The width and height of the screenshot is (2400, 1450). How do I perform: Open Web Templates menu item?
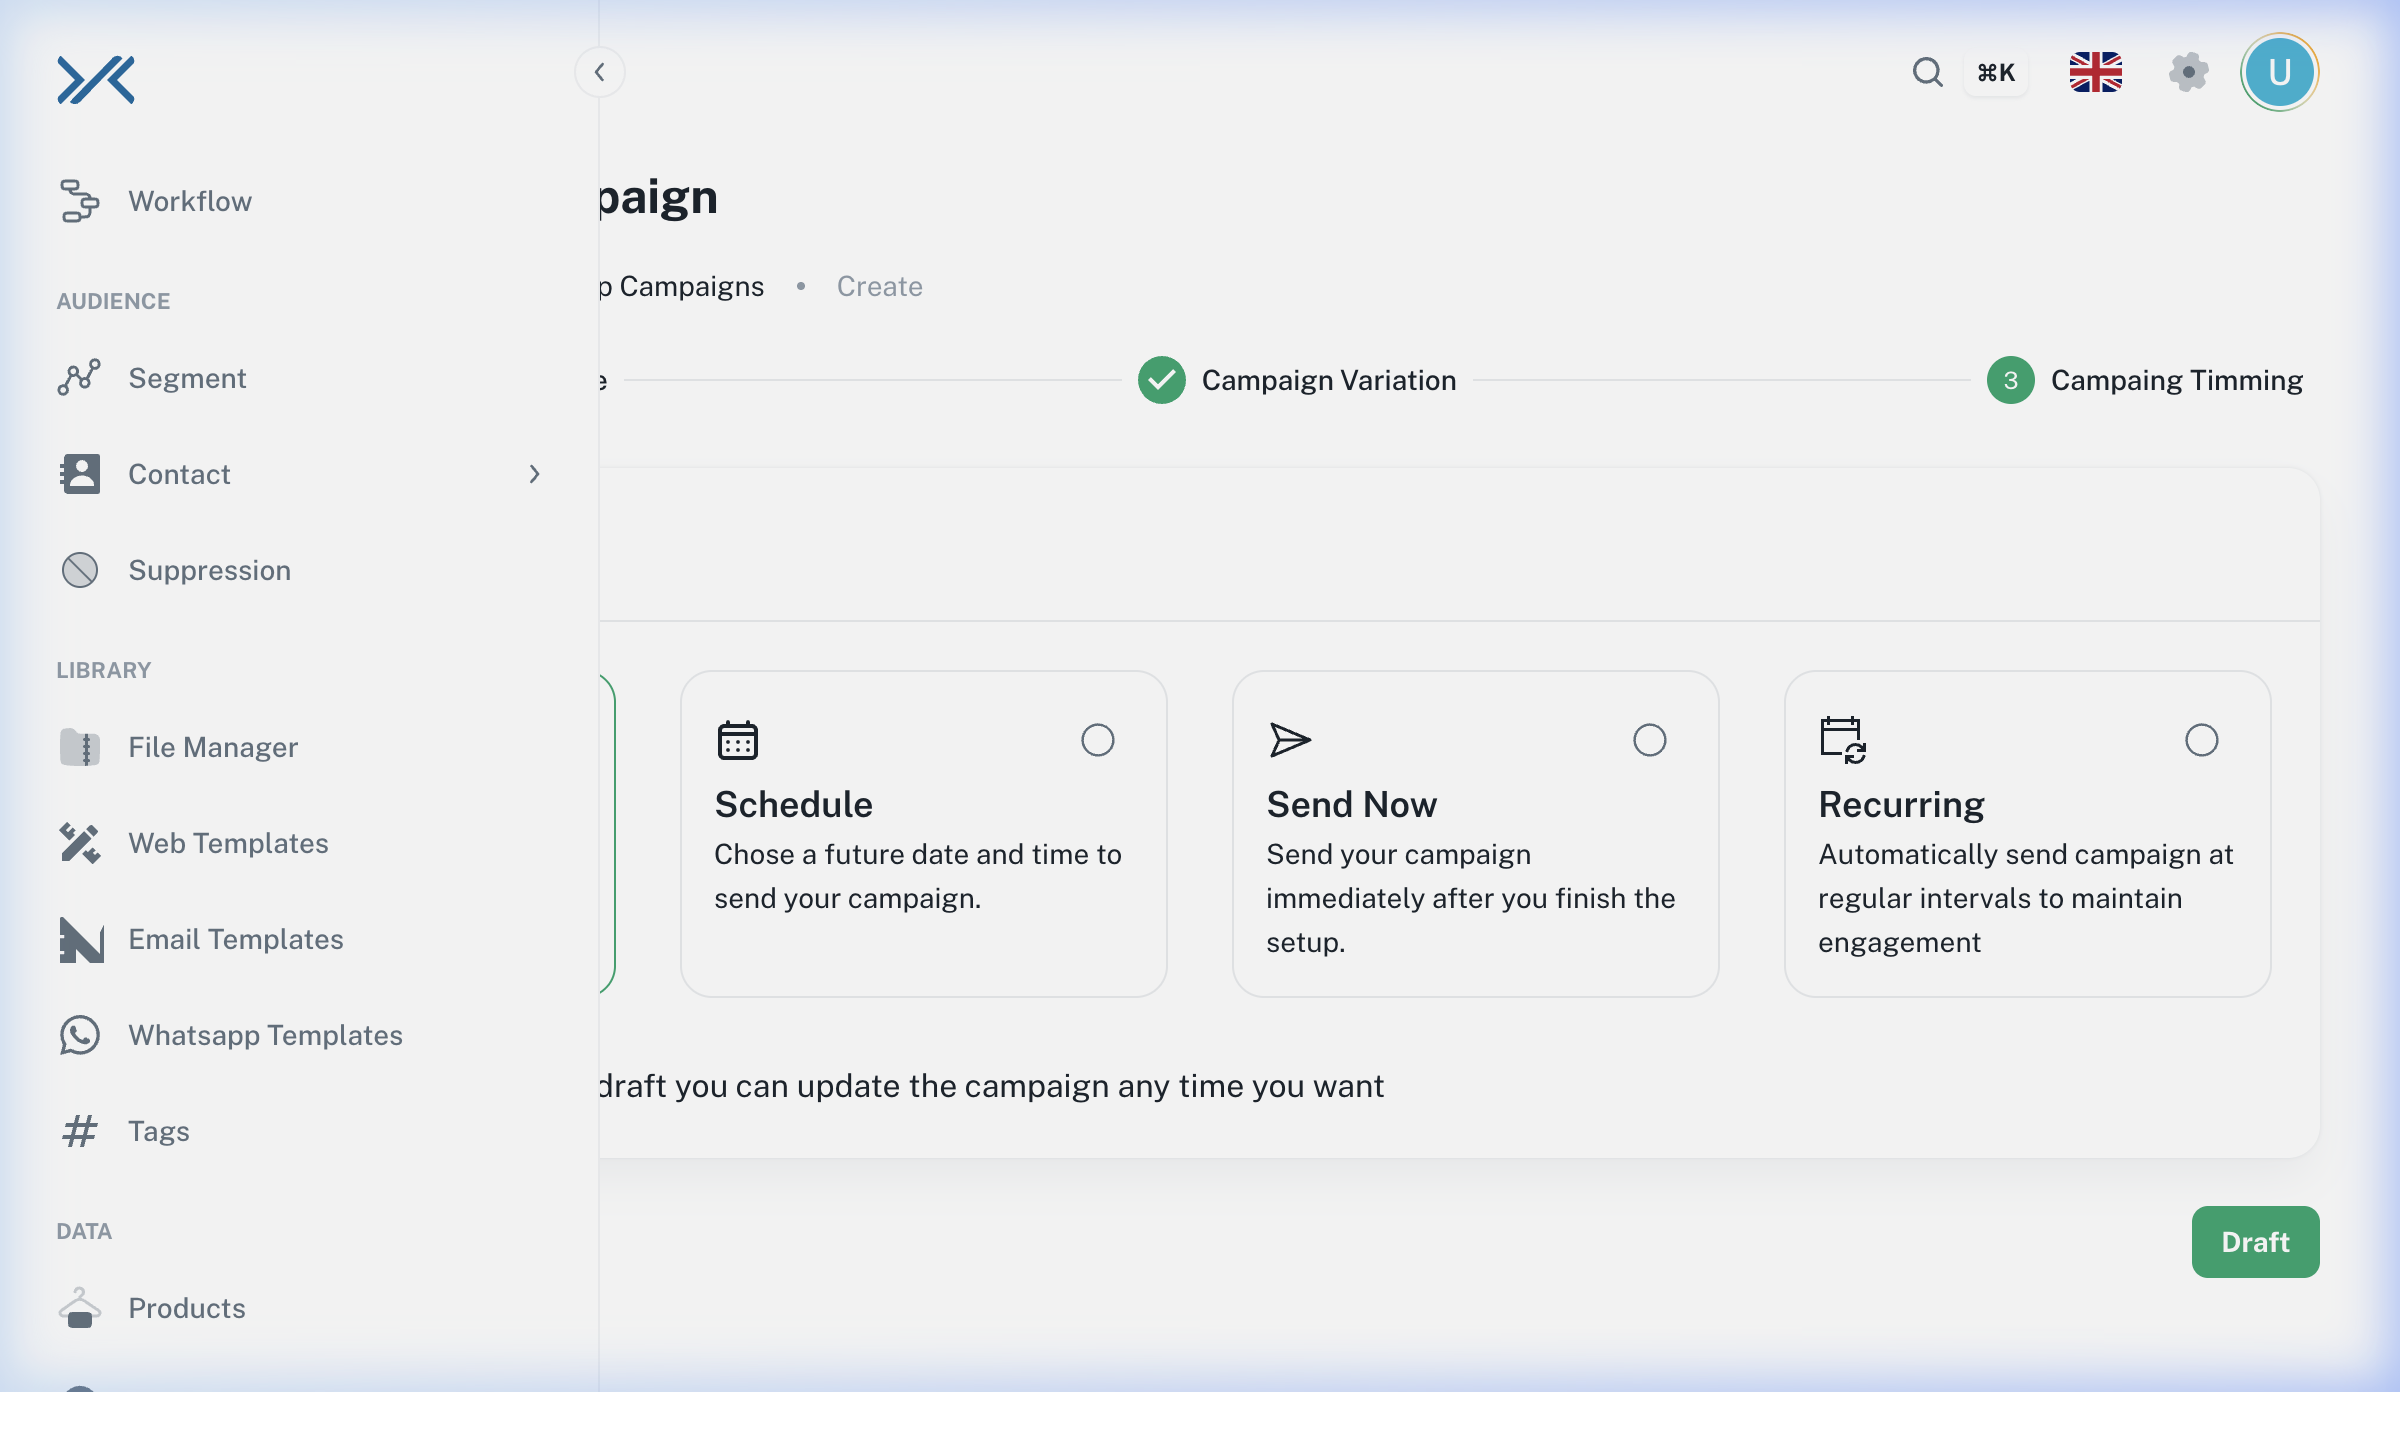point(228,843)
